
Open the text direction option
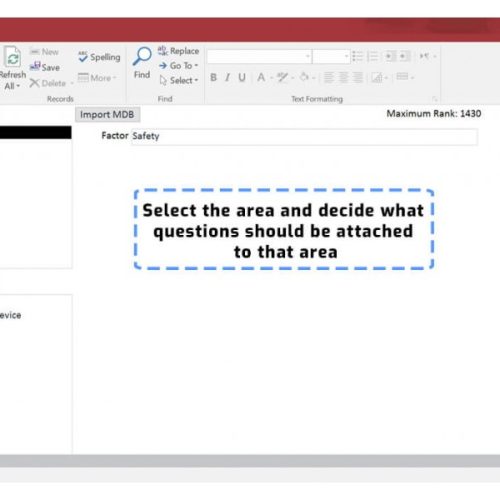click(x=427, y=56)
